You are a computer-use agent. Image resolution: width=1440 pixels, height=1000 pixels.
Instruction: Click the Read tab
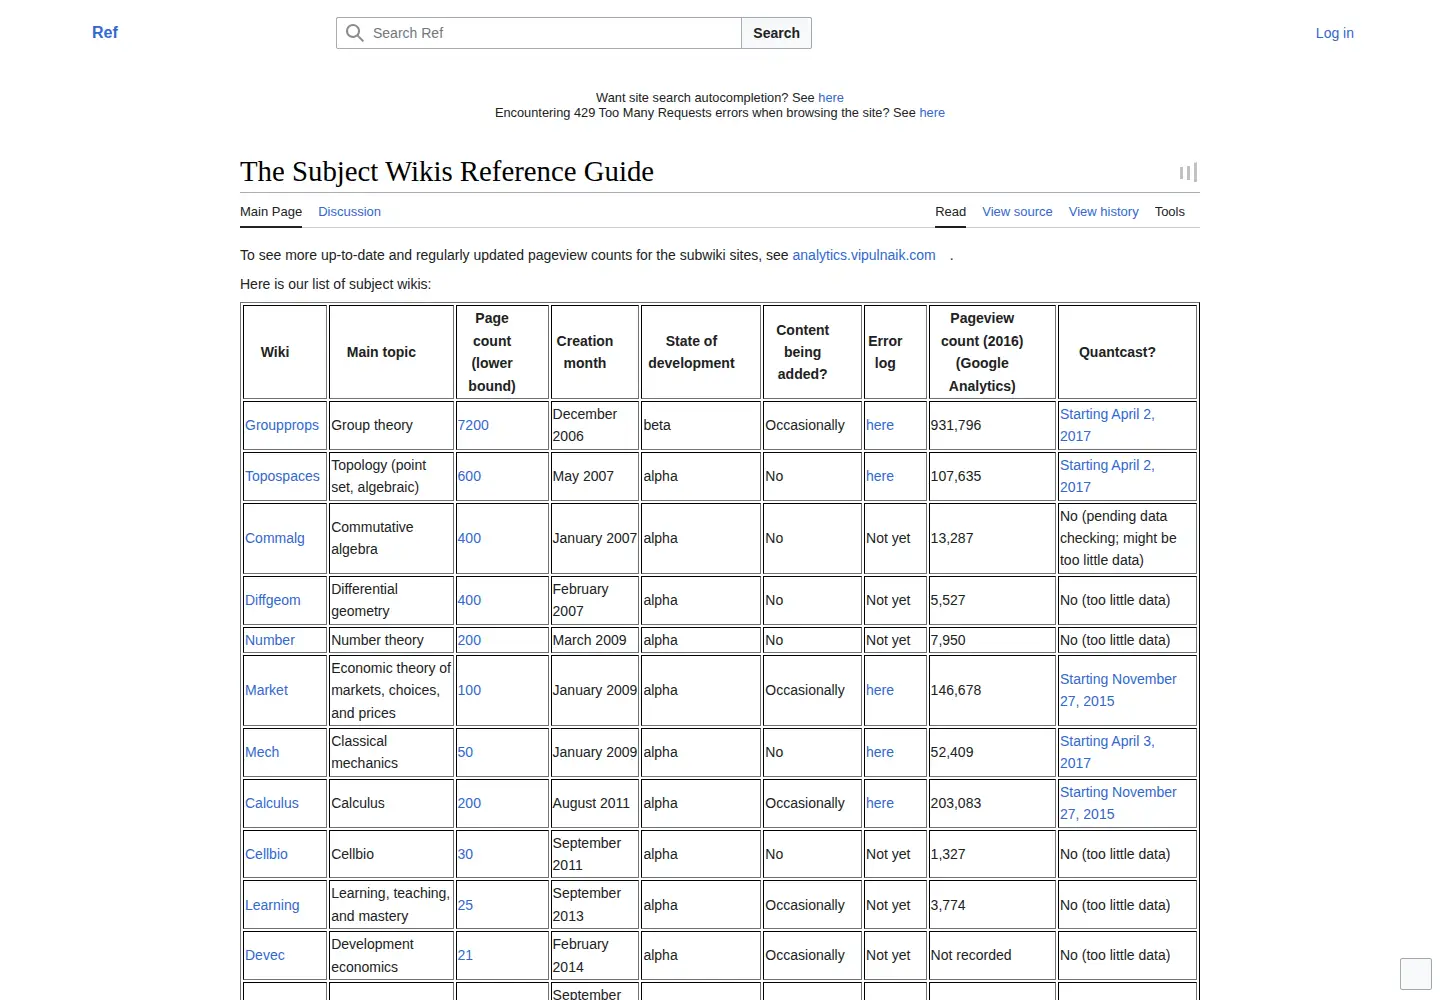950,212
